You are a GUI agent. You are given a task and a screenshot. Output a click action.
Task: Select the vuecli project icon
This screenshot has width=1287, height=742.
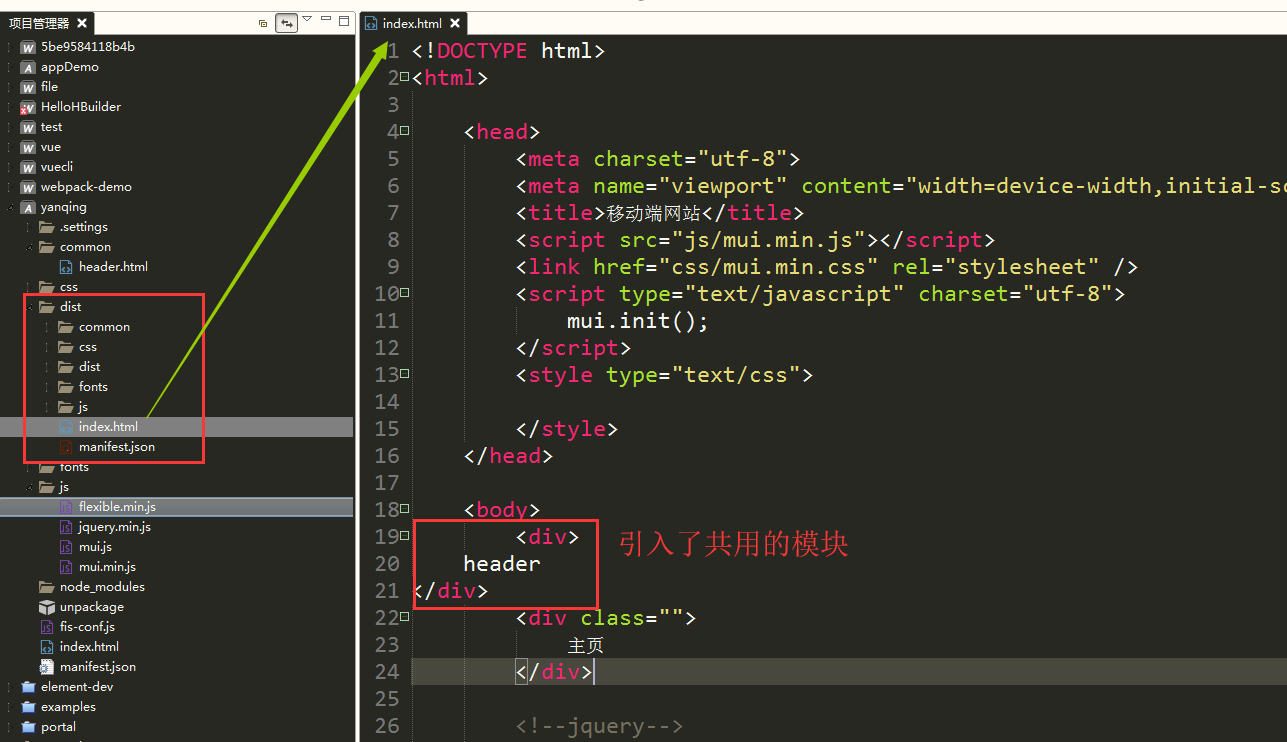click(x=28, y=167)
